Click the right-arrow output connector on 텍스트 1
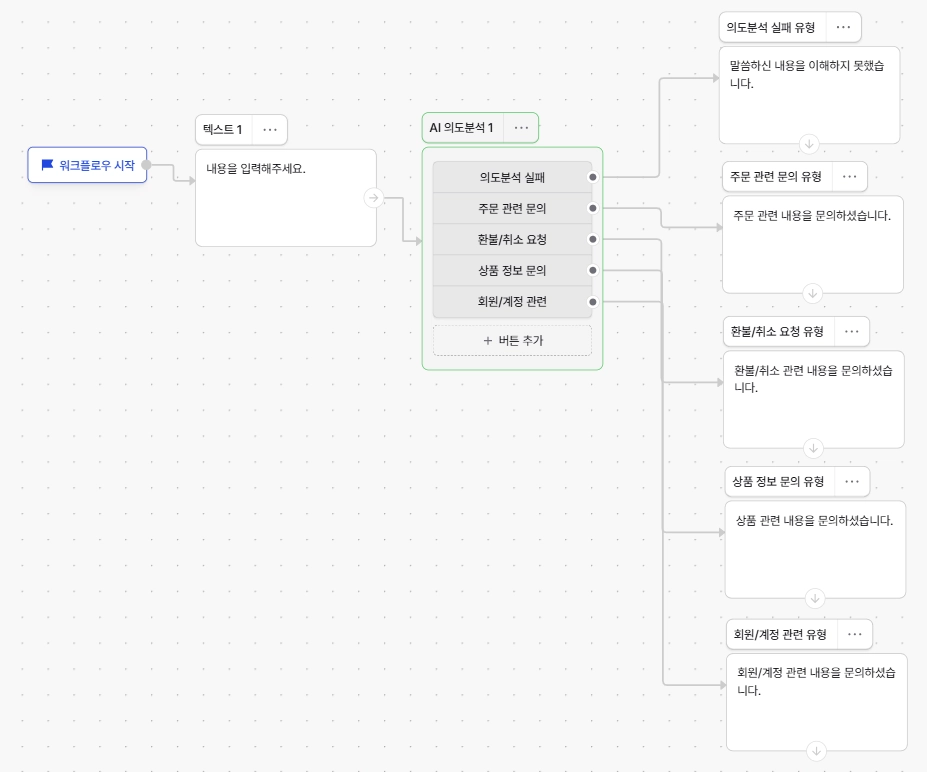This screenshot has width=927, height=772. [373, 197]
